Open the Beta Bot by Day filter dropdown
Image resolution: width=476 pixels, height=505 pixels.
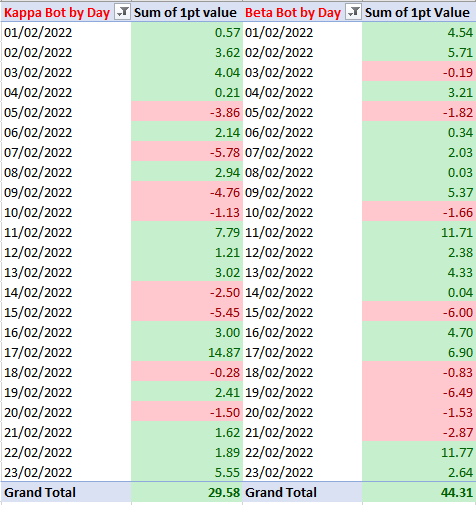tap(353, 12)
